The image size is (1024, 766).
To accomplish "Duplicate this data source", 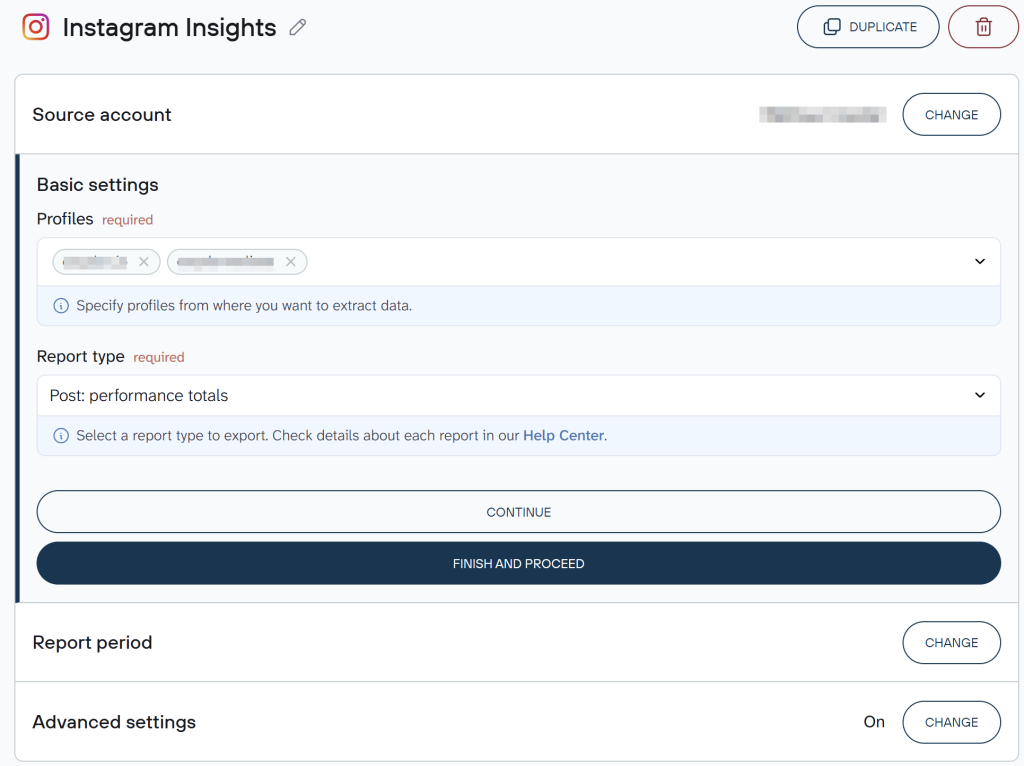I will pos(868,27).
